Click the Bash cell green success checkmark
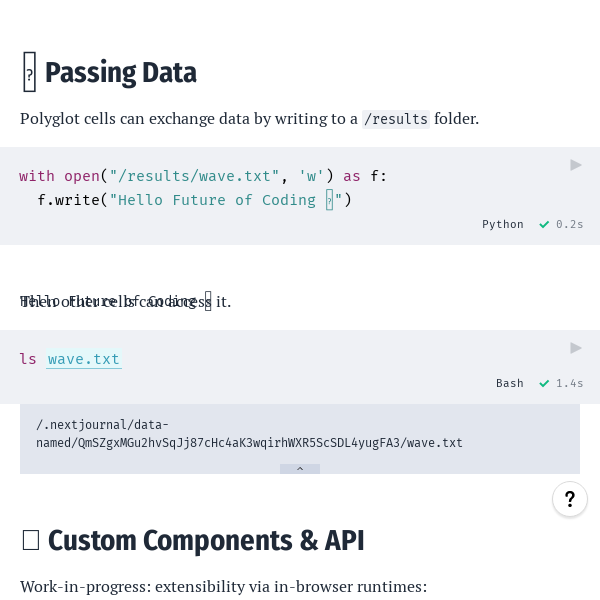Image resolution: width=600 pixels, height=600 pixels. (x=544, y=384)
